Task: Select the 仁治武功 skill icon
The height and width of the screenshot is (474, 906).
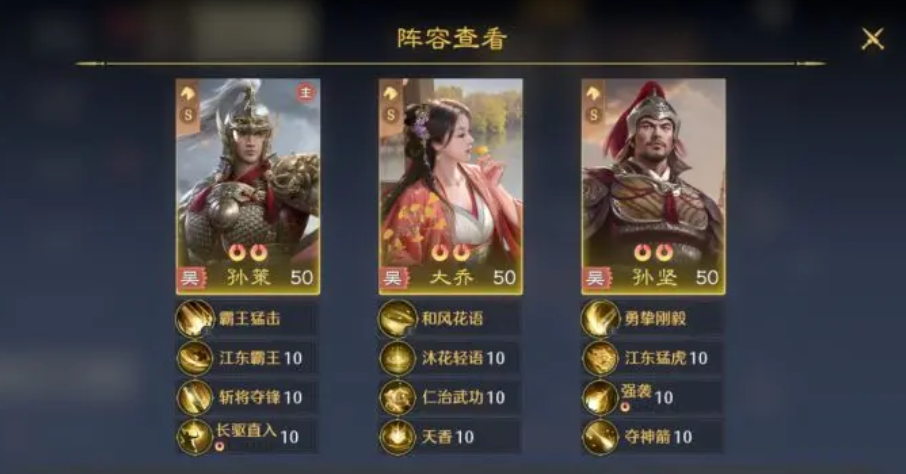Action: pyautogui.click(x=398, y=397)
